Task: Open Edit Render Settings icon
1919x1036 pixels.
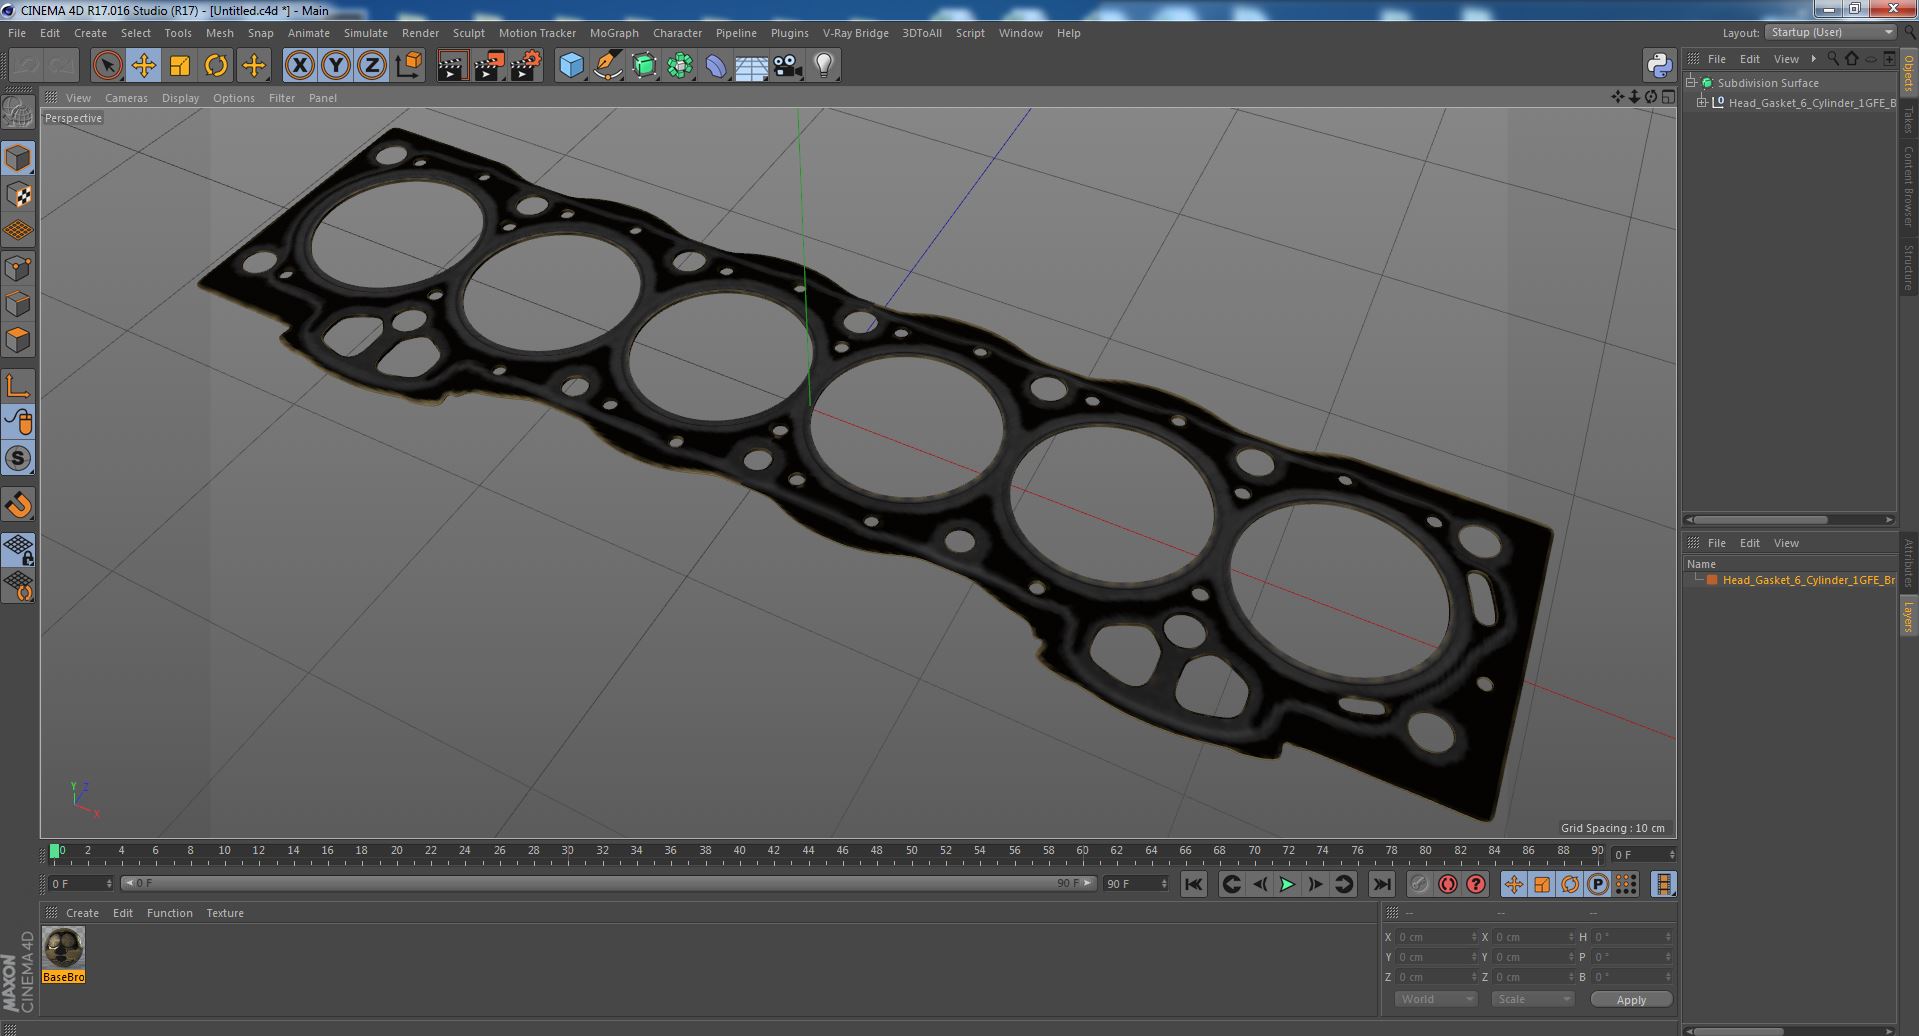Action: (x=526, y=66)
